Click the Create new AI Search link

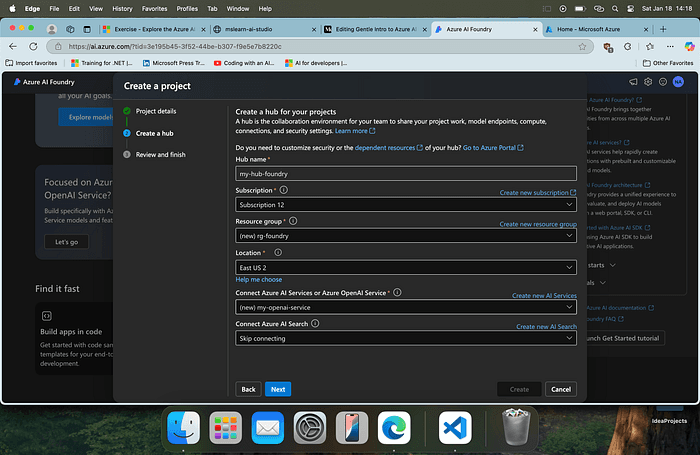coord(546,327)
